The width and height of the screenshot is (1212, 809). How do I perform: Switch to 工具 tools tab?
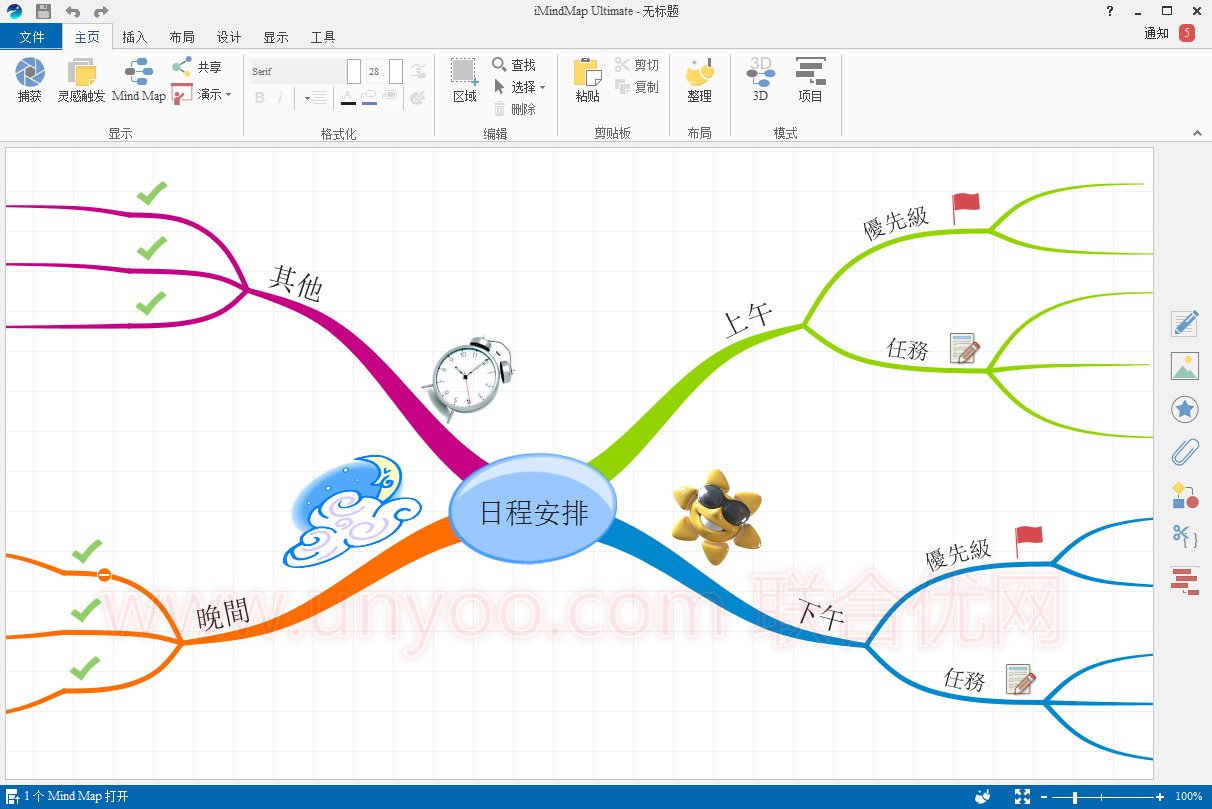(x=323, y=37)
